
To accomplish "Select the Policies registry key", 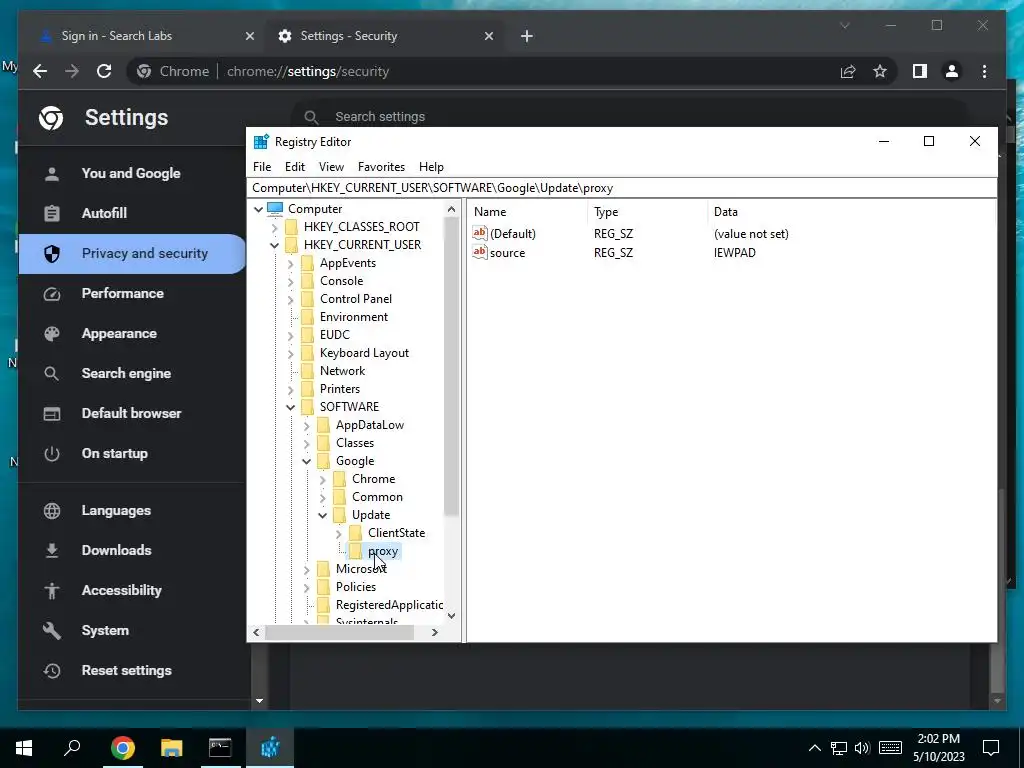I will [x=356, y=587].
